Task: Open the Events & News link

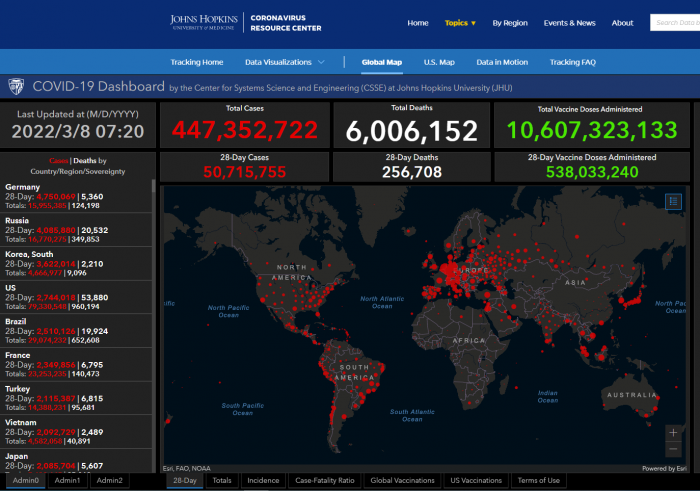Action: (569, 23)
